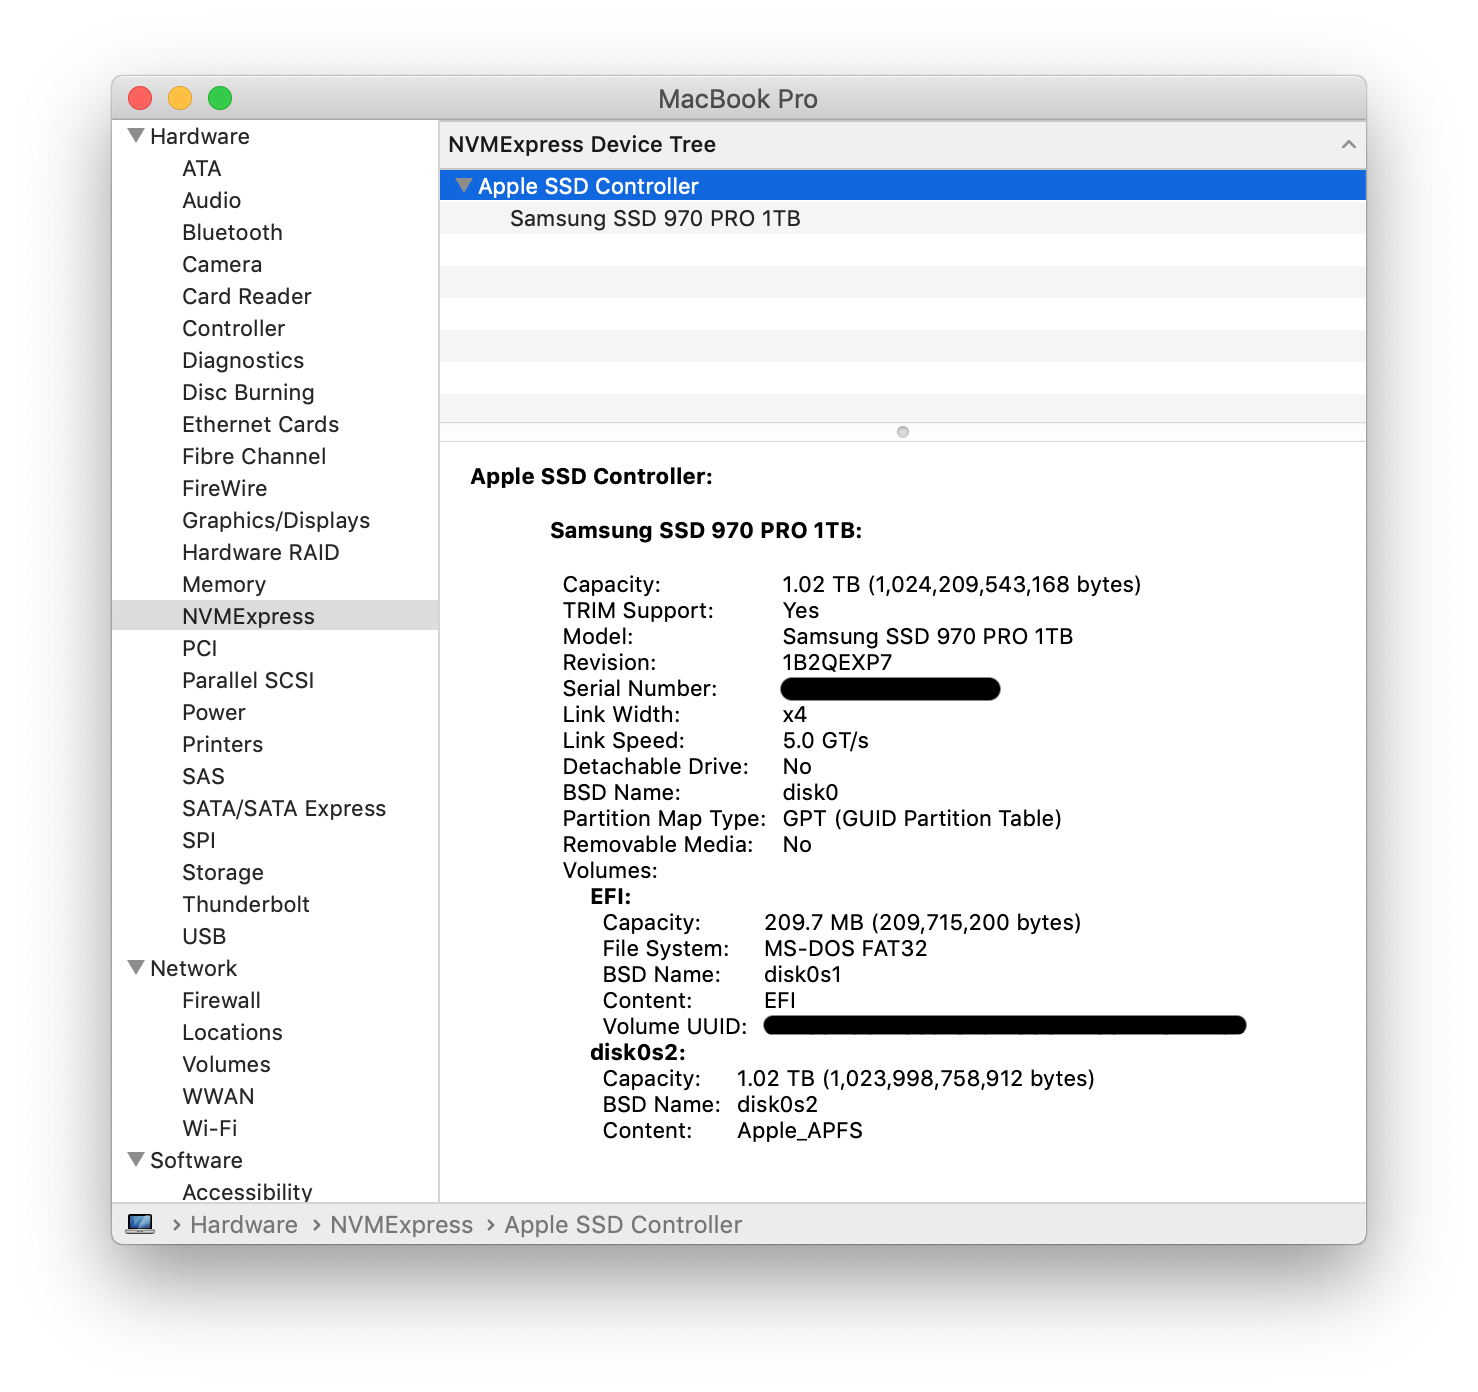
Task: Open PCI in the sidebar
Action: tap(200, 648)
